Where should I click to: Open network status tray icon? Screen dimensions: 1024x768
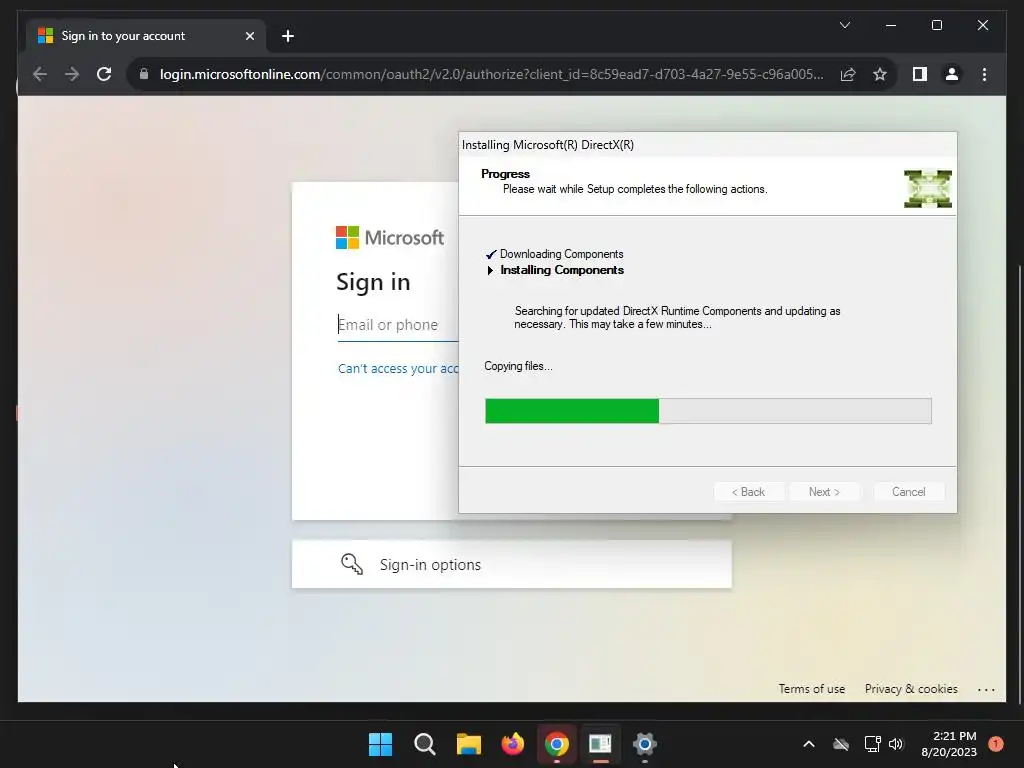872,744
